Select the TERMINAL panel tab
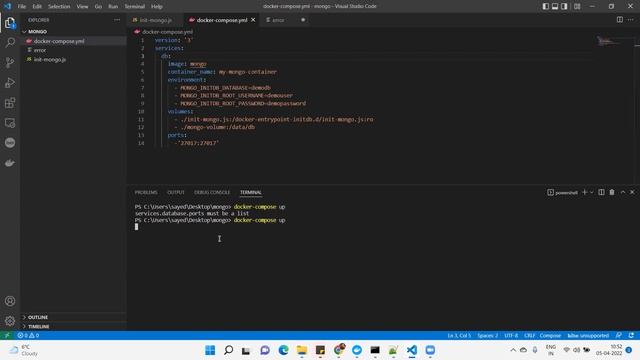Image resolution: width=640 pixels, height=360 pixels. (x=251, y=192)
